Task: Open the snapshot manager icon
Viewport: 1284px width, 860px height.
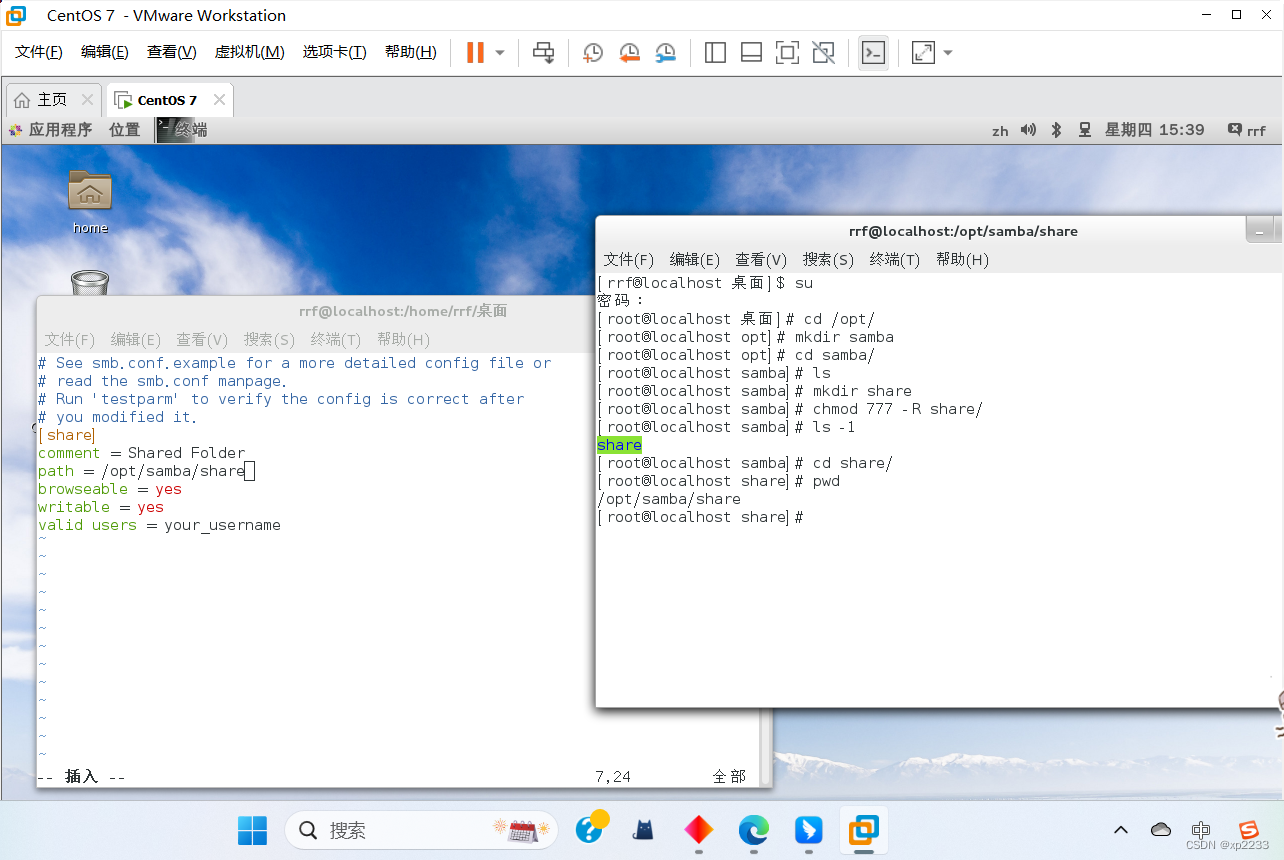Action: pyautogui.click(x=665, y=53)
